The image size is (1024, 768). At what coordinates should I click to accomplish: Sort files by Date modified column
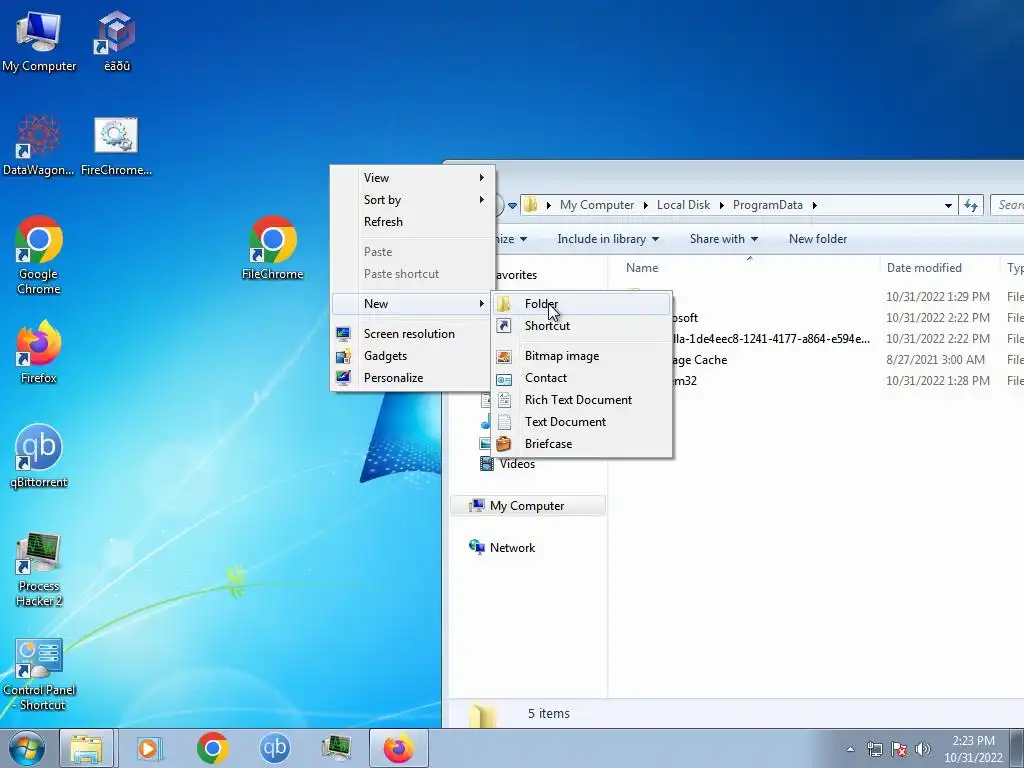(940, 268)
